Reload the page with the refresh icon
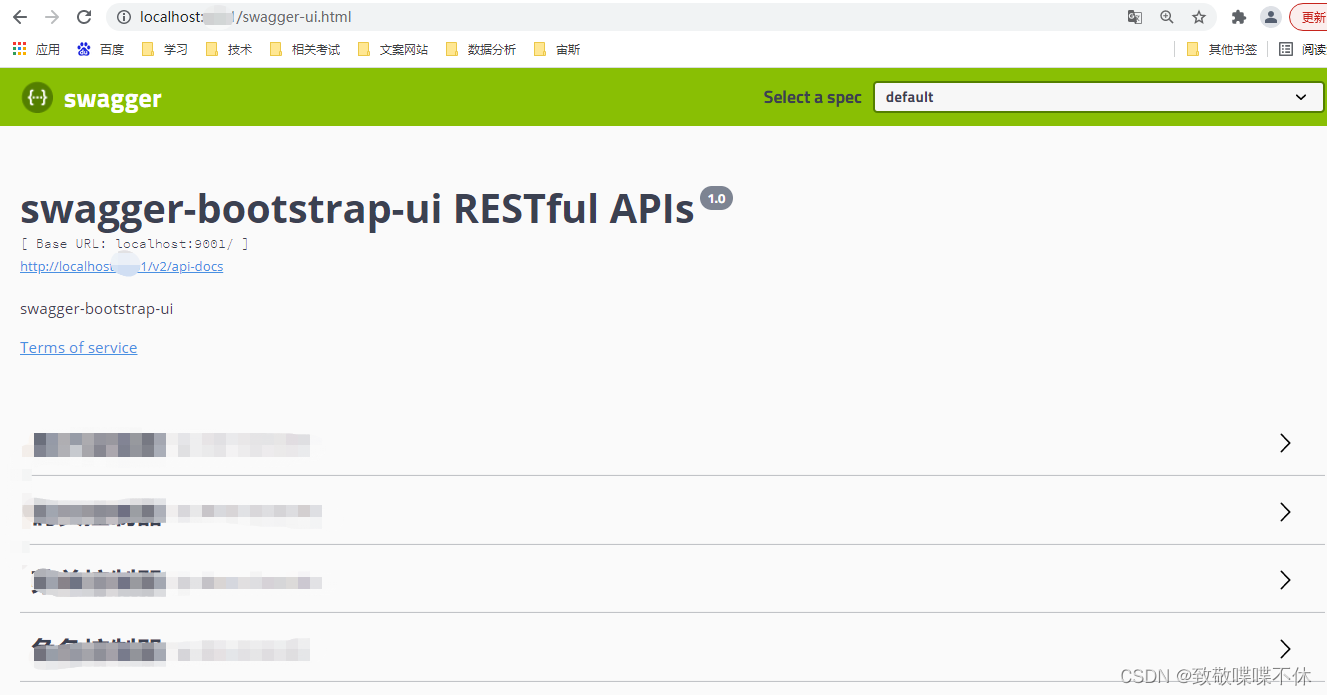1327x695 pixels. click(84, 17)
